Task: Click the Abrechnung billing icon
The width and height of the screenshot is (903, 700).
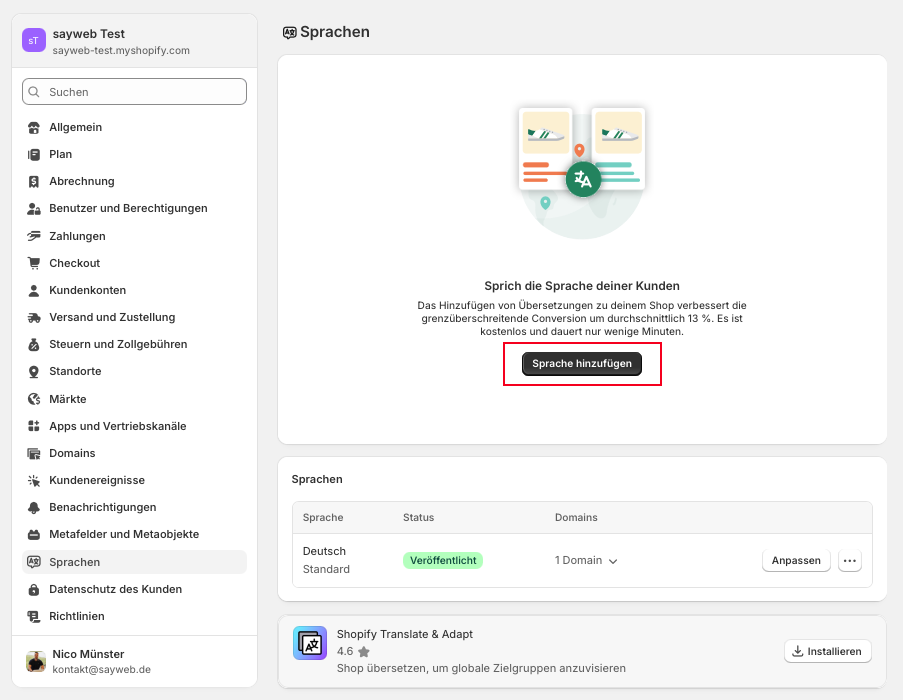Action: pos(34,181)
